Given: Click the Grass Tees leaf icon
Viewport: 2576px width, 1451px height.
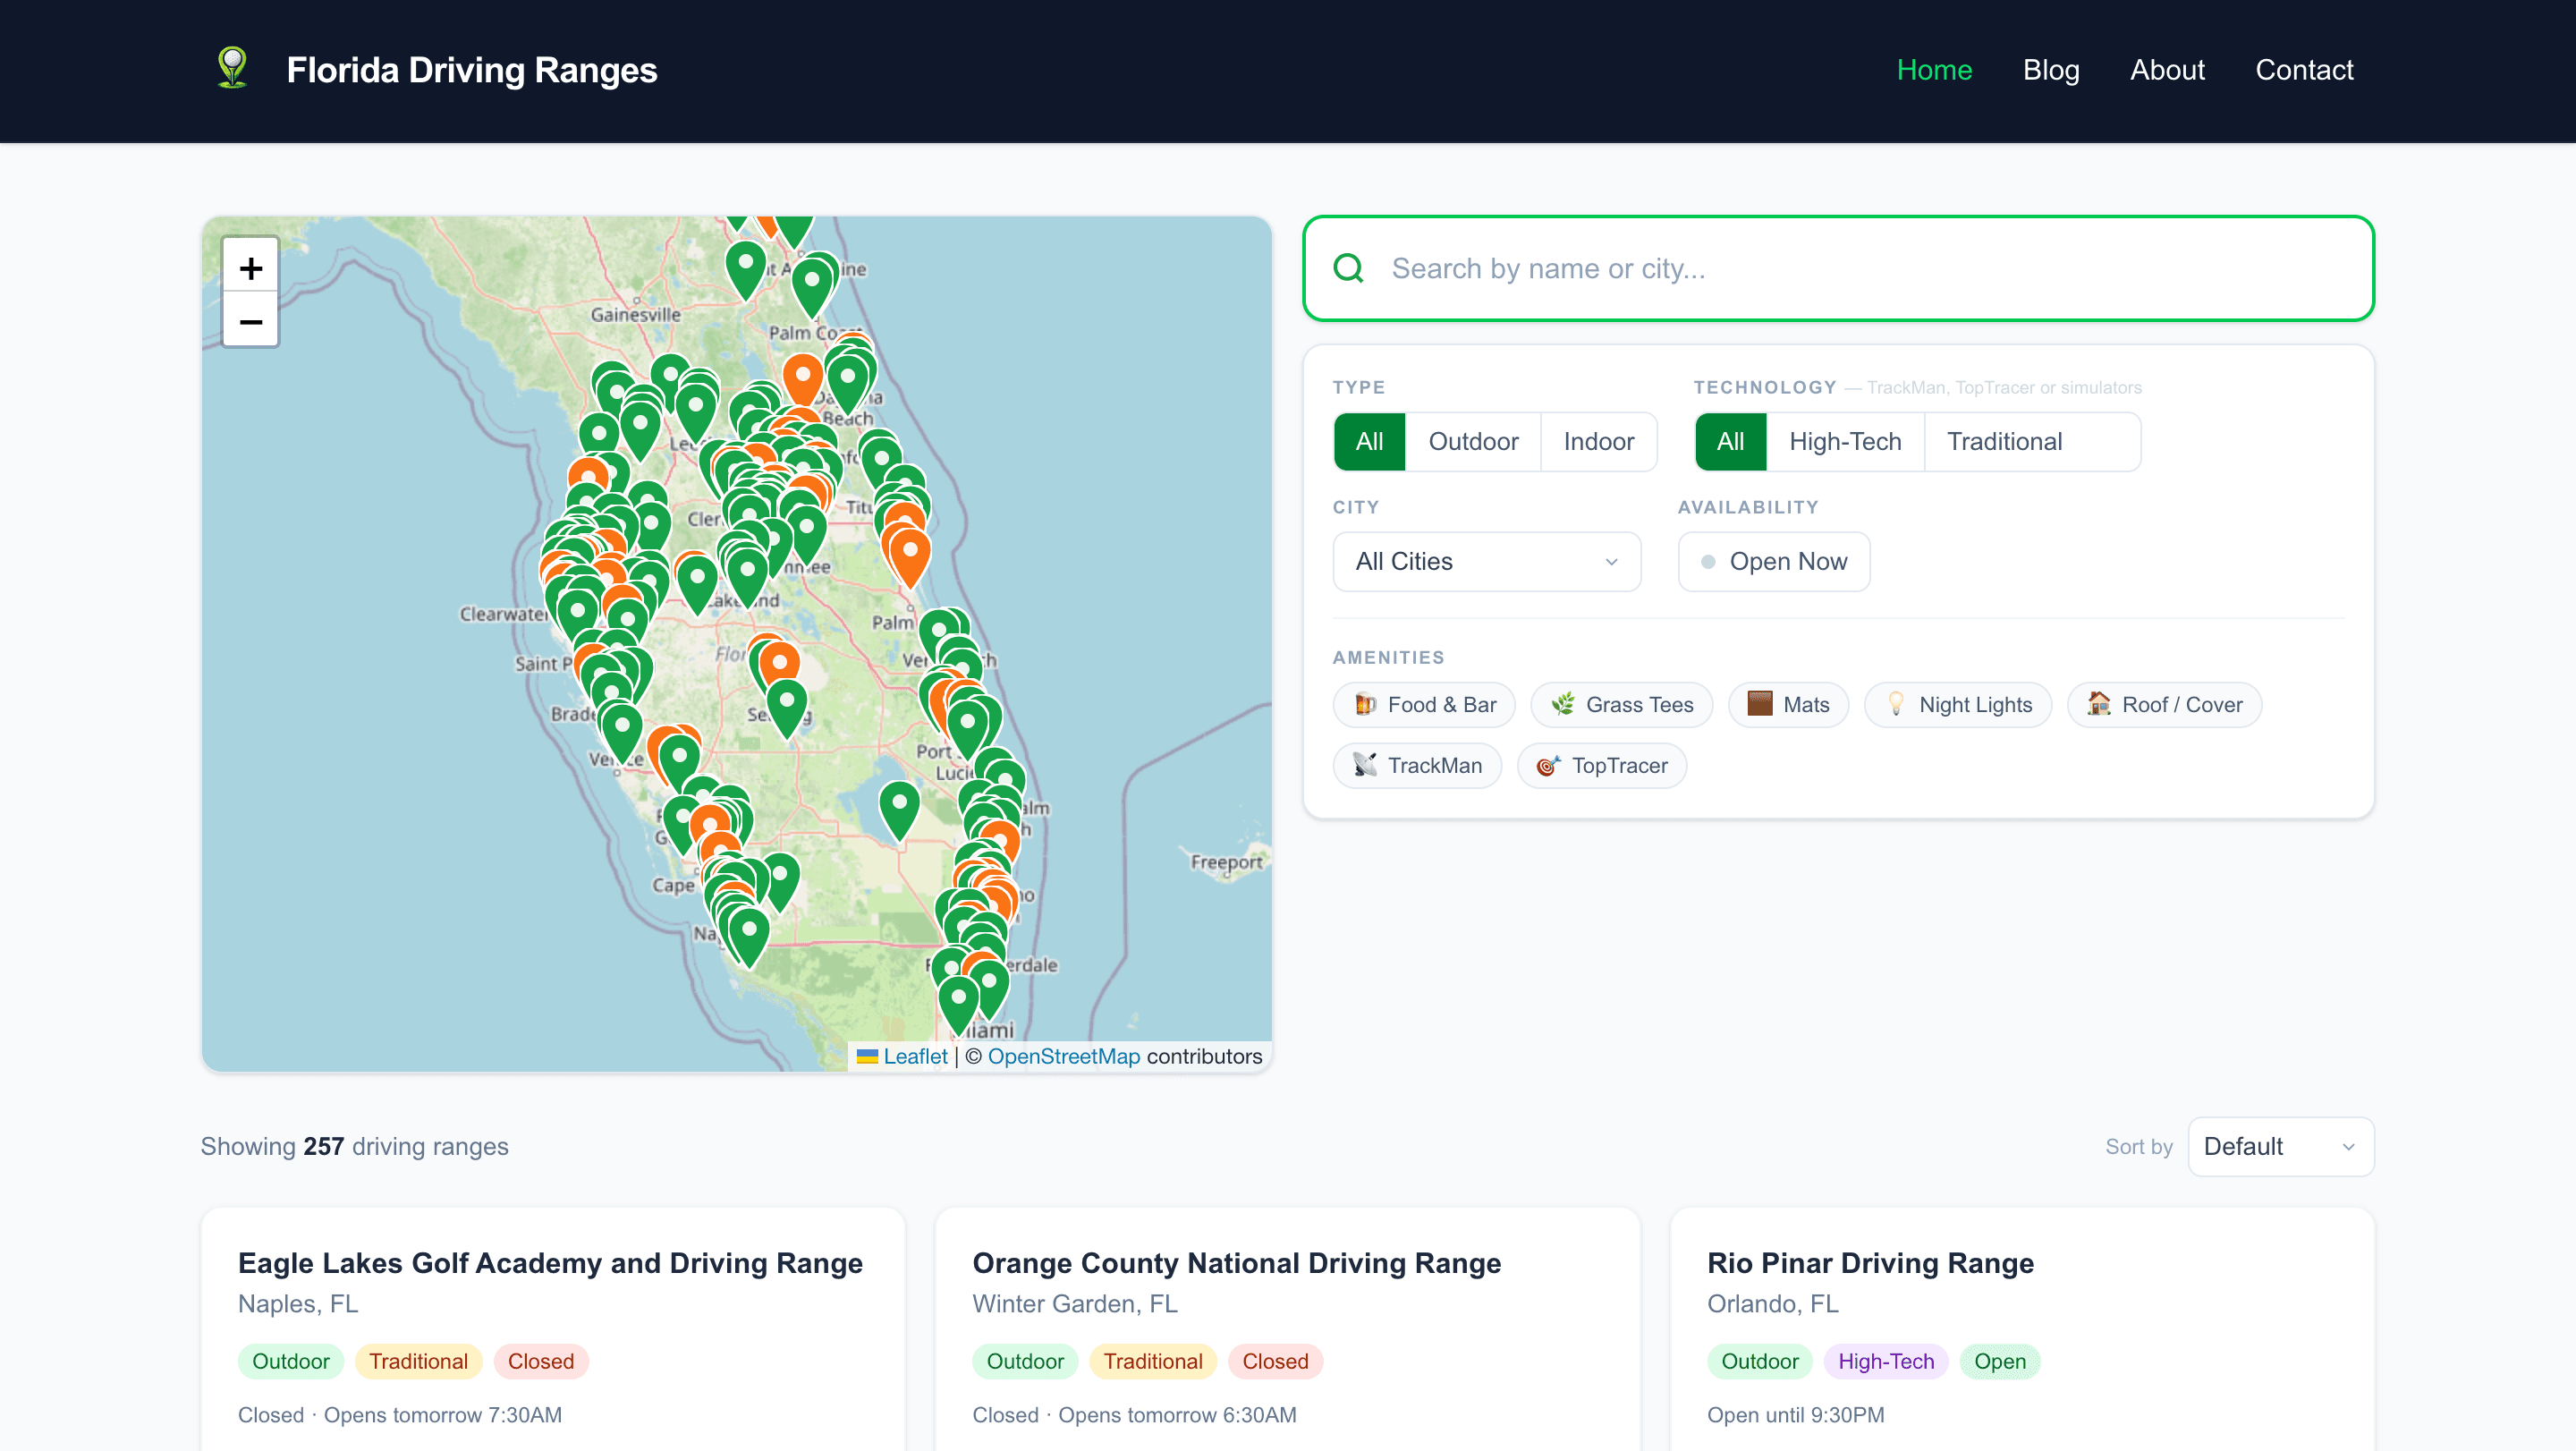Looking at the screenshot, I should tap(1562, 704).
